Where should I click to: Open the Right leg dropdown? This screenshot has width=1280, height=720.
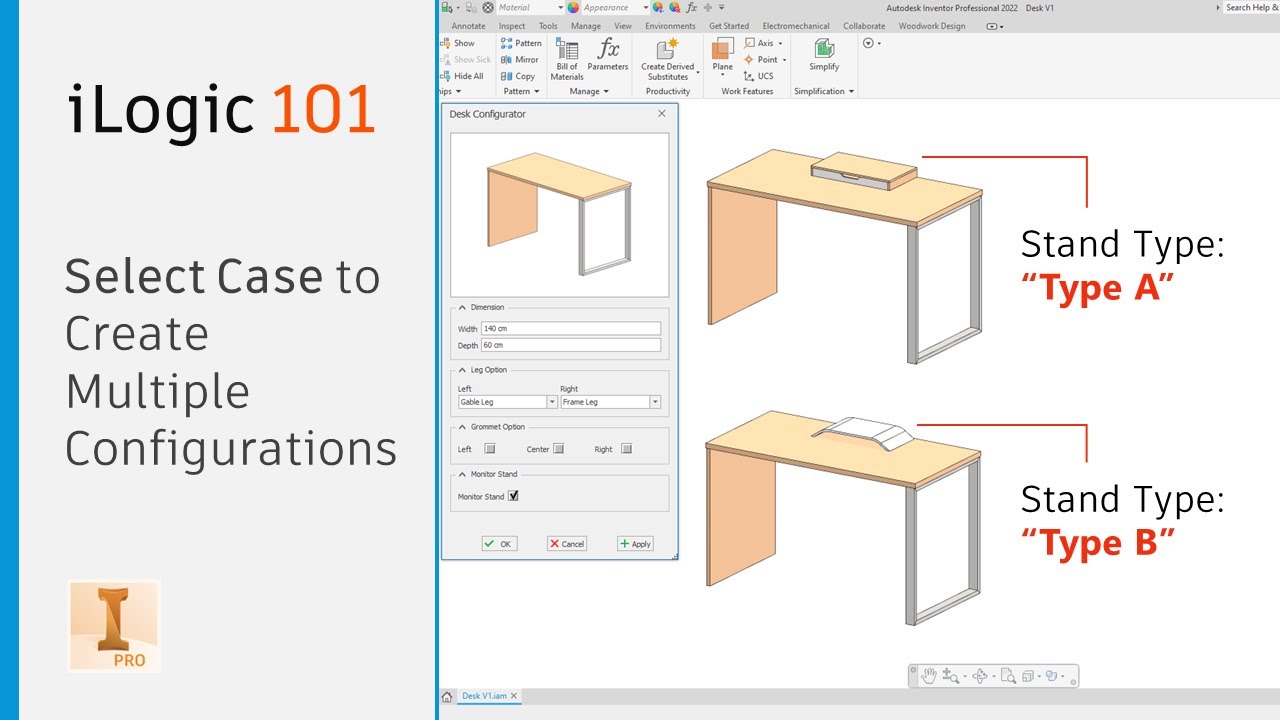[655, 402]
